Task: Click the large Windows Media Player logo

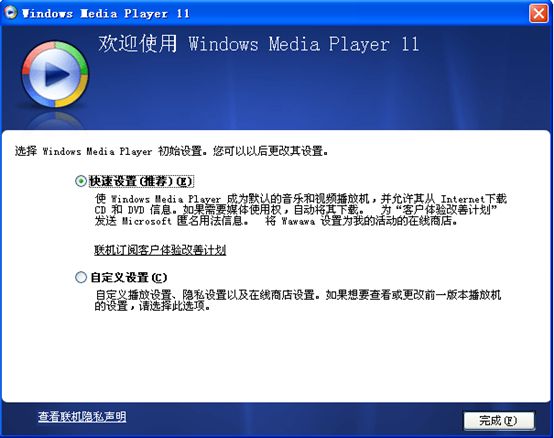Action: tap(55, 74)
